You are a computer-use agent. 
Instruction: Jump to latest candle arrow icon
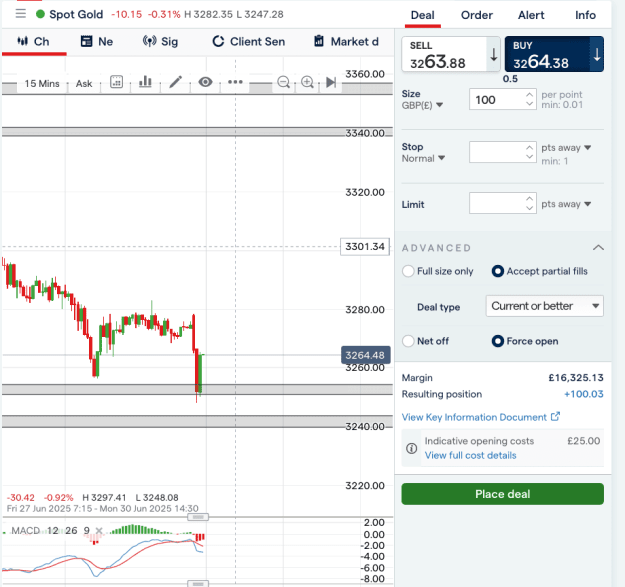click(x=331, y=82)
